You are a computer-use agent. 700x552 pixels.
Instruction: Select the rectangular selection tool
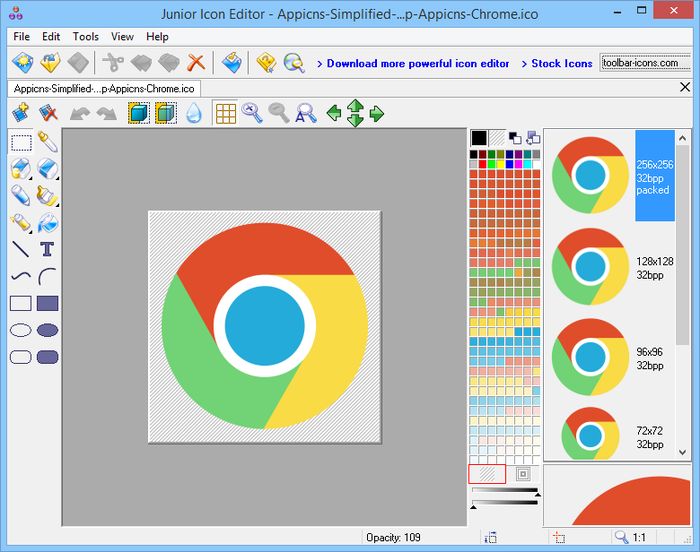point(20,142)
